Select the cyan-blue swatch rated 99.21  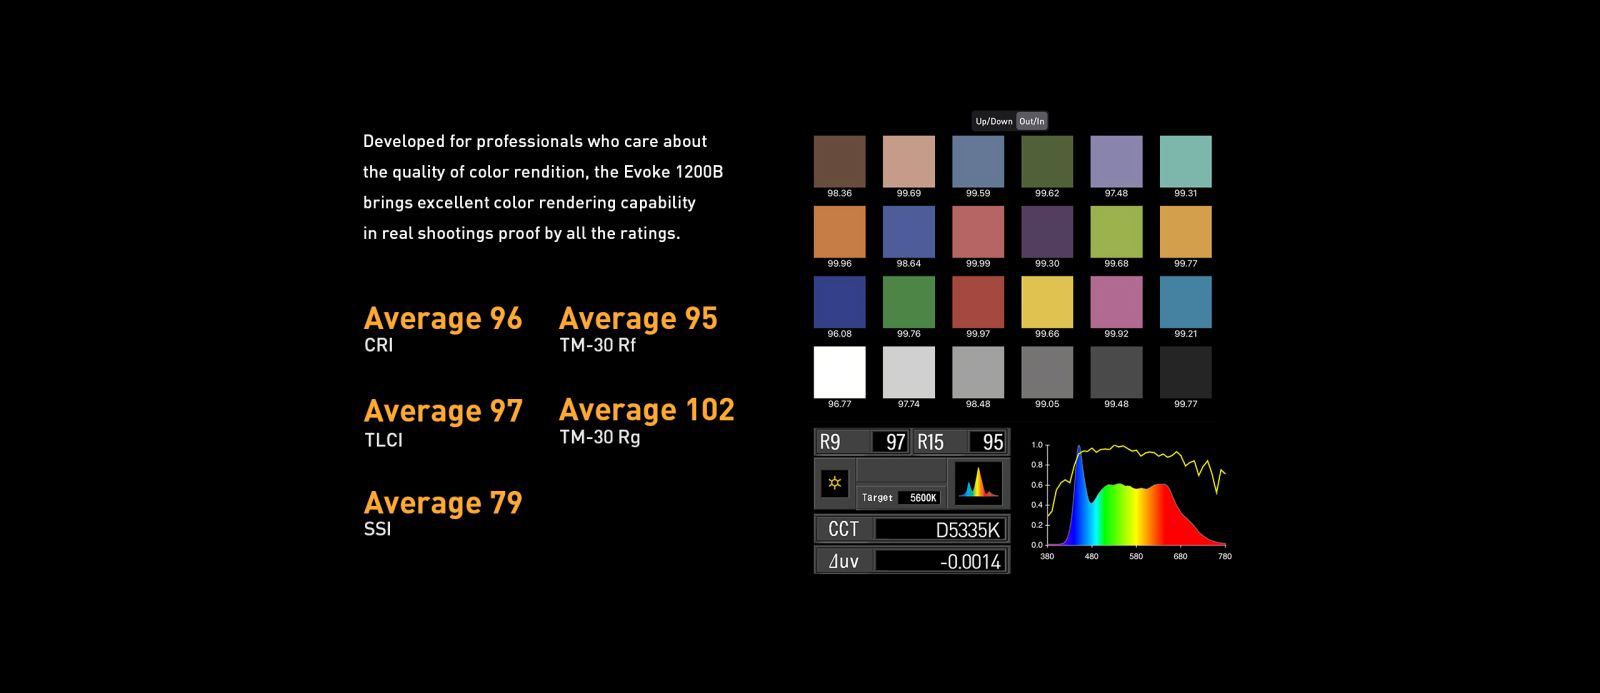[1186, 302]
